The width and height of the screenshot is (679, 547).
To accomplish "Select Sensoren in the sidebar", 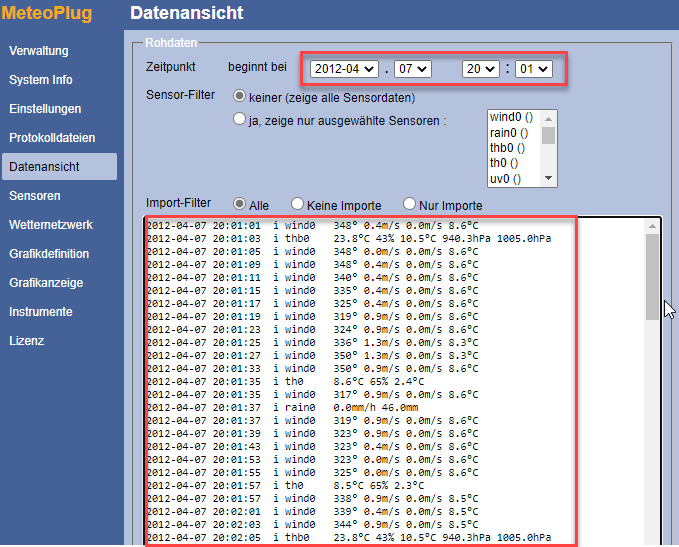I will [35, 196].
